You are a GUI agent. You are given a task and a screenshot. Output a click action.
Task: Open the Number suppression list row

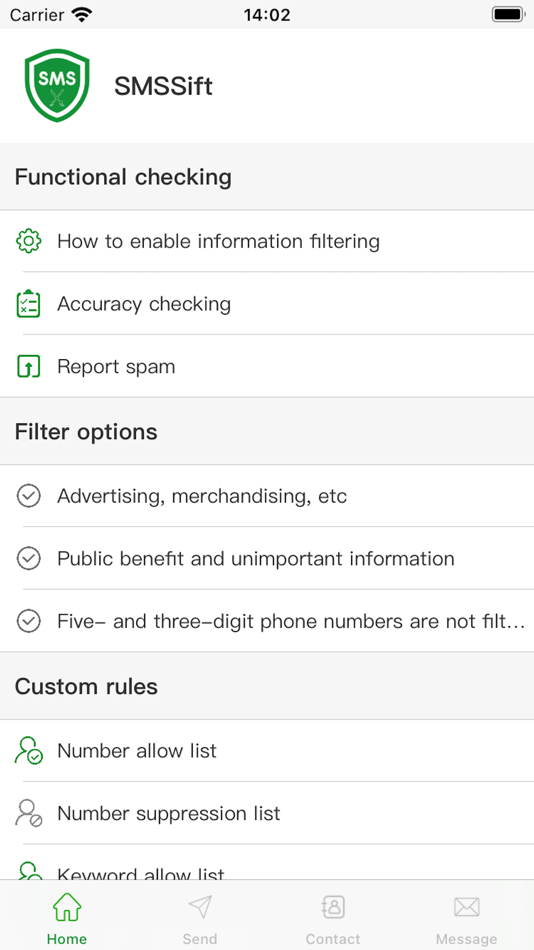click(x=267, y=813)
